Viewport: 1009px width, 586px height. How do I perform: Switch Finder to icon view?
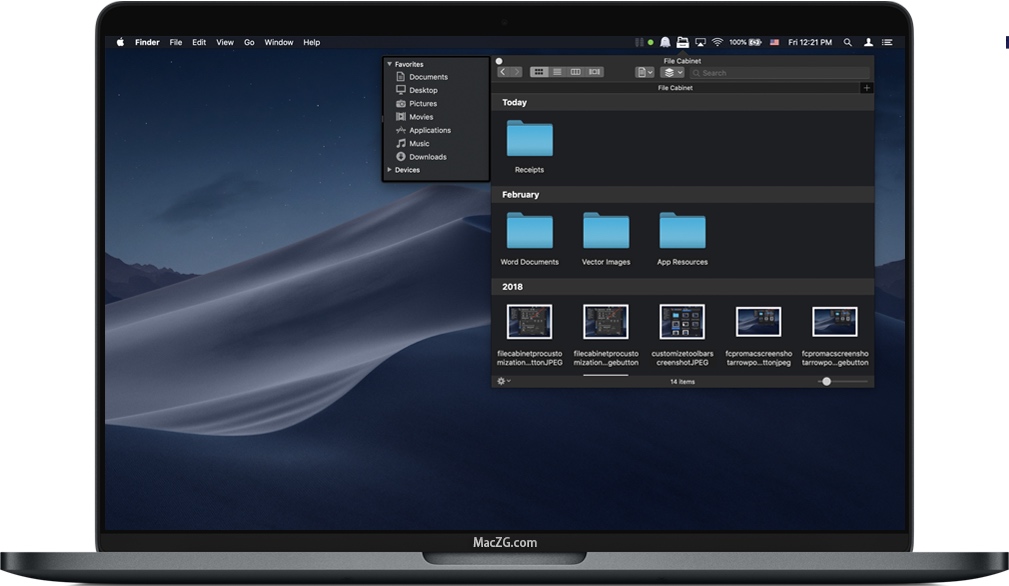coord(540,71)
